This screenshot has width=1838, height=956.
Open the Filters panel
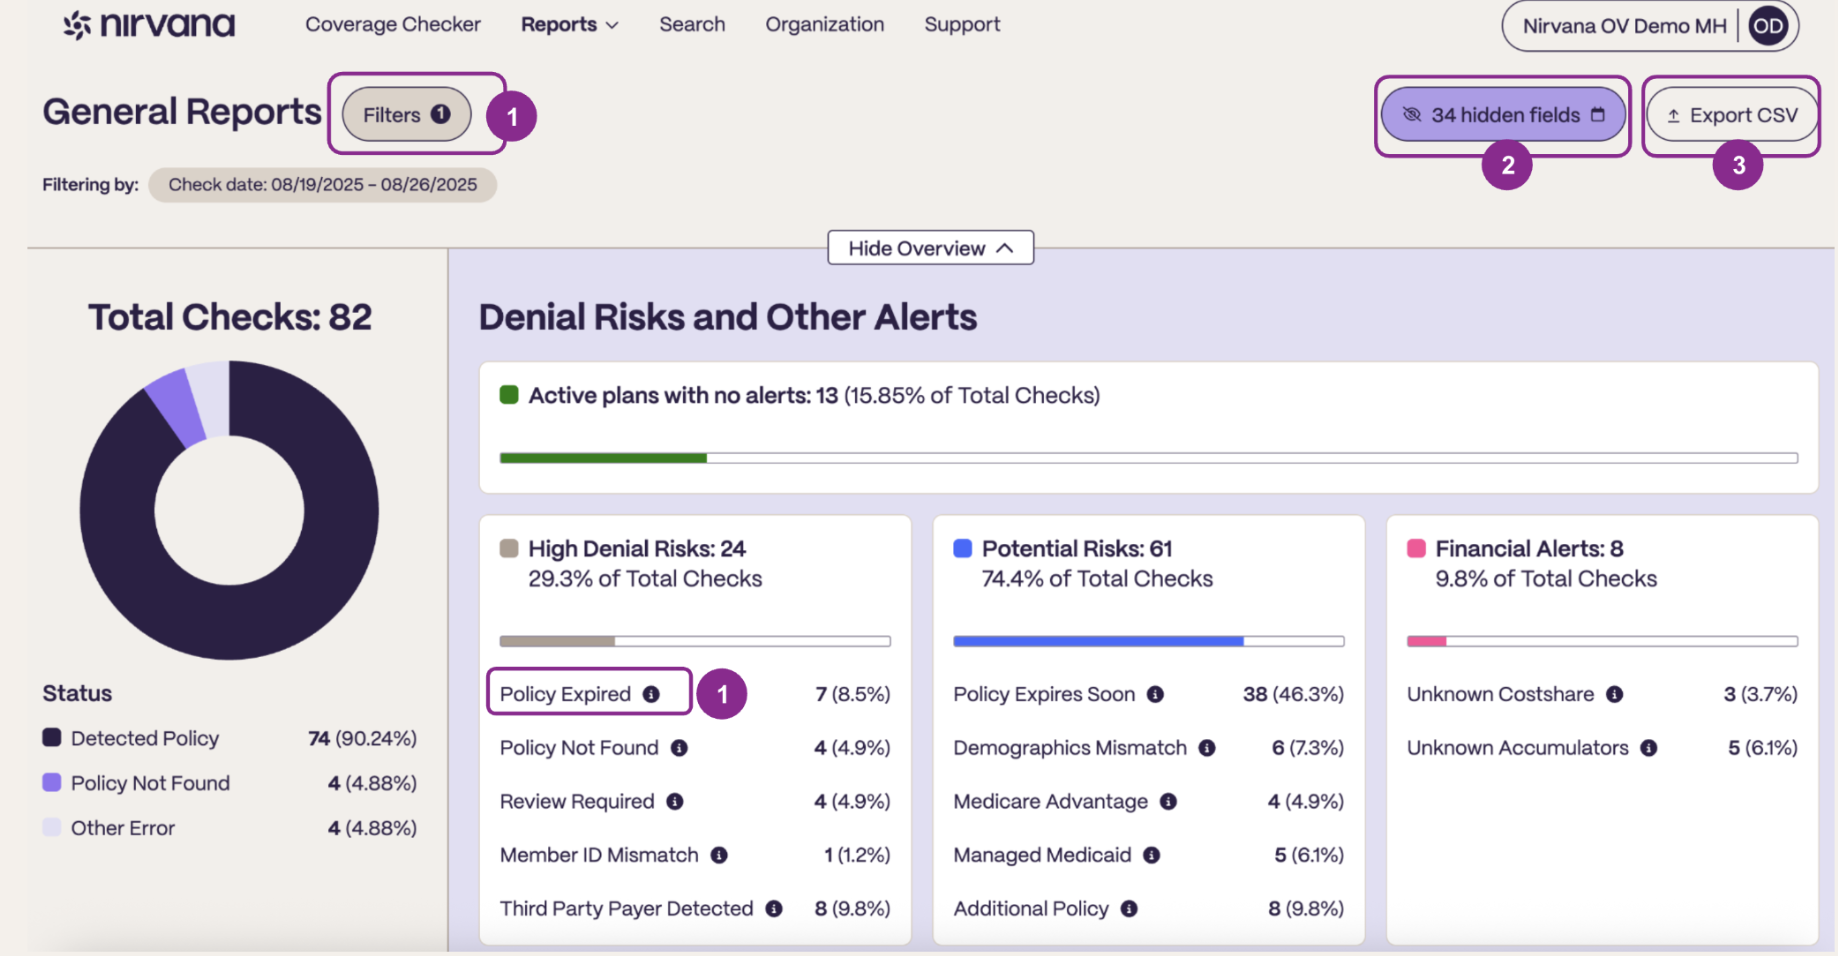(x=406, y=114)
